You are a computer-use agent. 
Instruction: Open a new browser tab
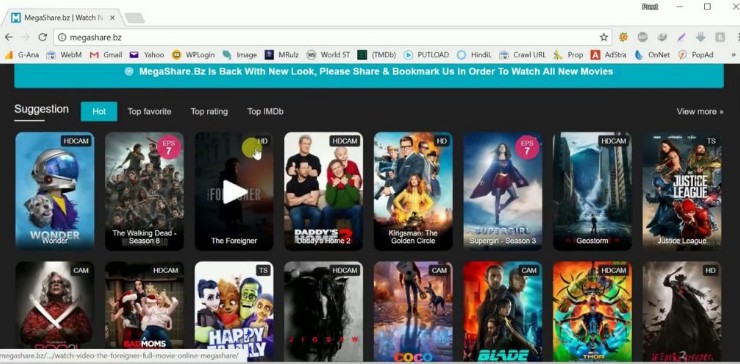134,18
